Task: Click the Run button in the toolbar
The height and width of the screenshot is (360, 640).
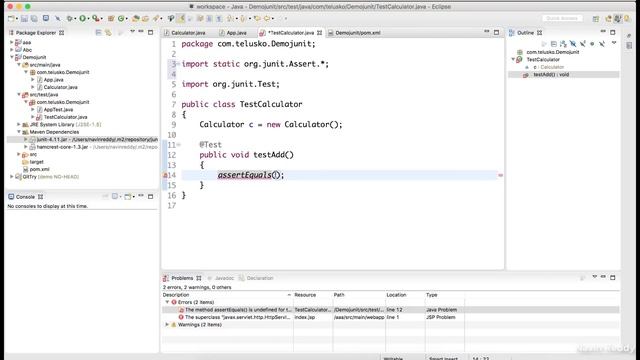Action: [x=82, y=18]
